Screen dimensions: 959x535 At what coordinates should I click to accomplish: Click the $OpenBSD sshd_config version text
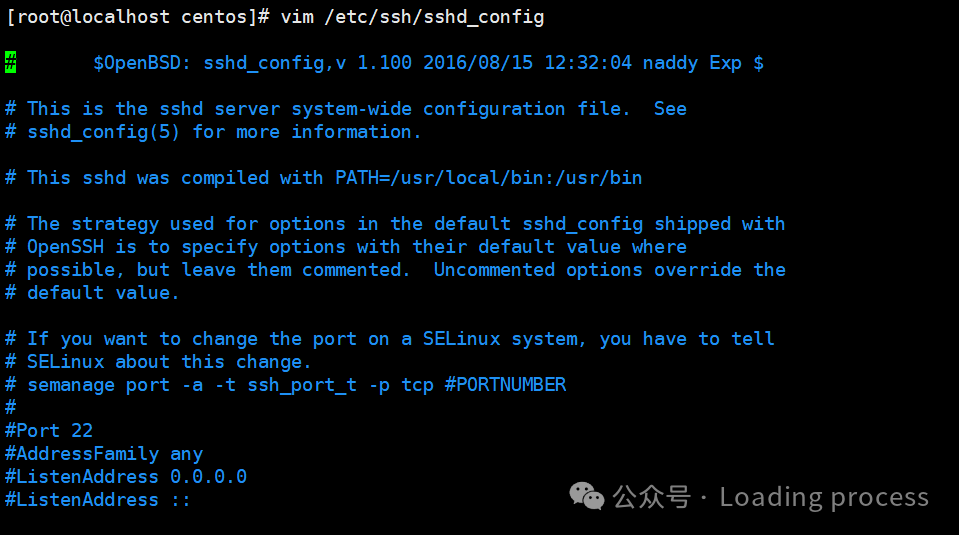click(x=428, y=63)
